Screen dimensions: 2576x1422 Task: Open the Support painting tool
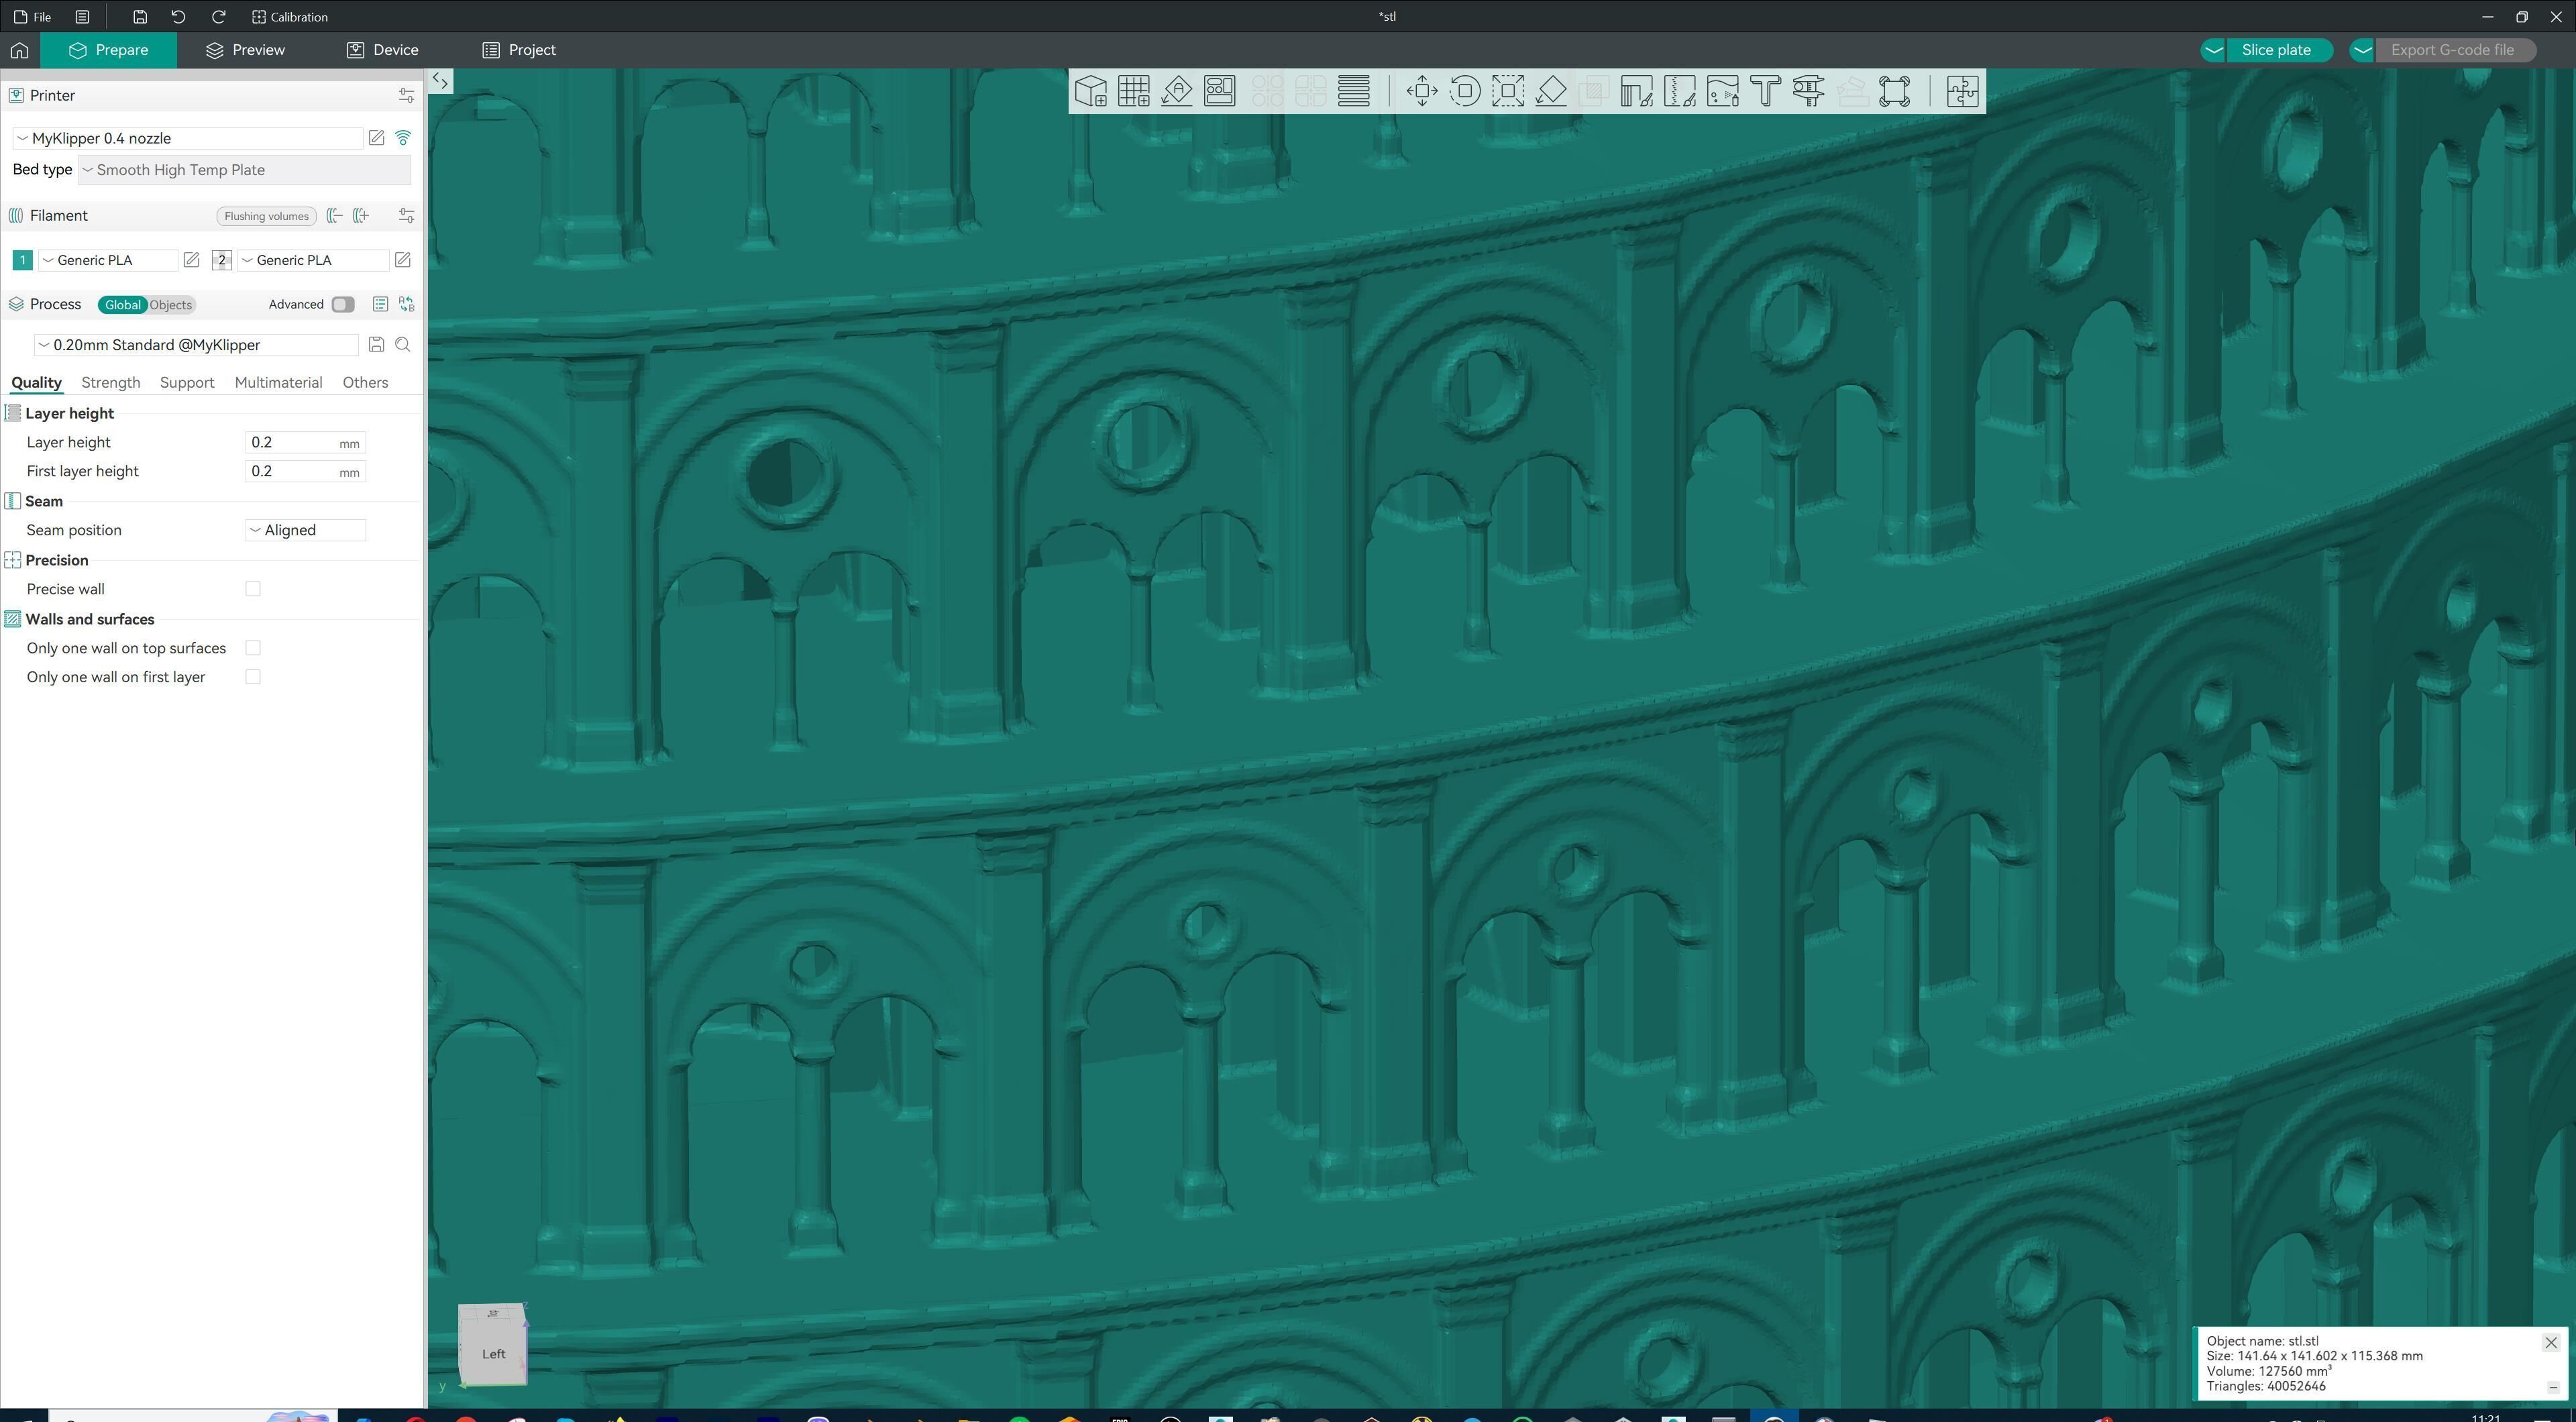coord(1637,91)
